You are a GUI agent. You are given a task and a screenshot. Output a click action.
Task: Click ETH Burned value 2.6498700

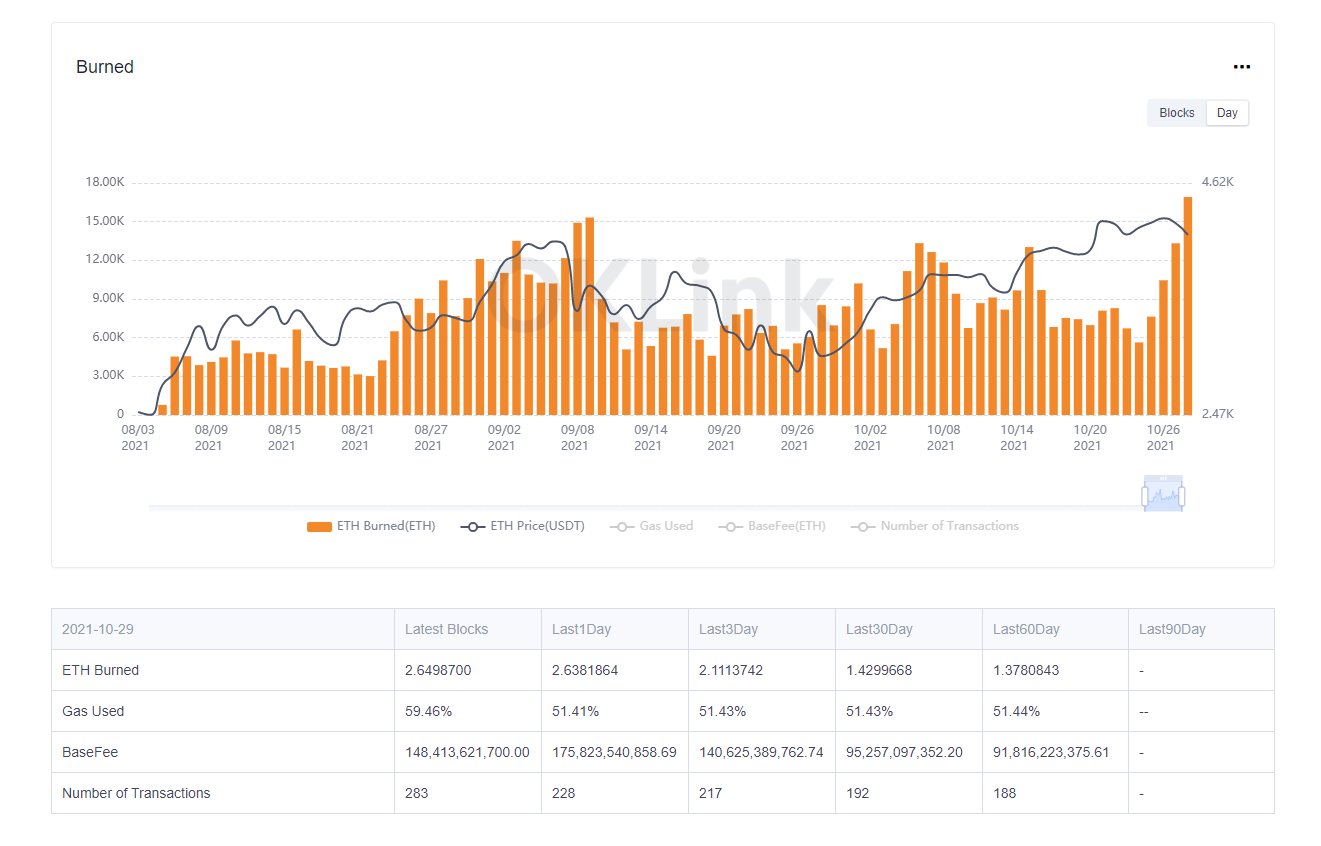point(438,670)
